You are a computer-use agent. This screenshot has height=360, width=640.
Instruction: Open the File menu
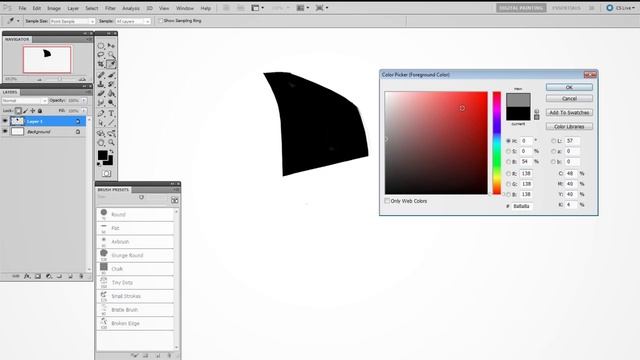(x=22, y=8)
